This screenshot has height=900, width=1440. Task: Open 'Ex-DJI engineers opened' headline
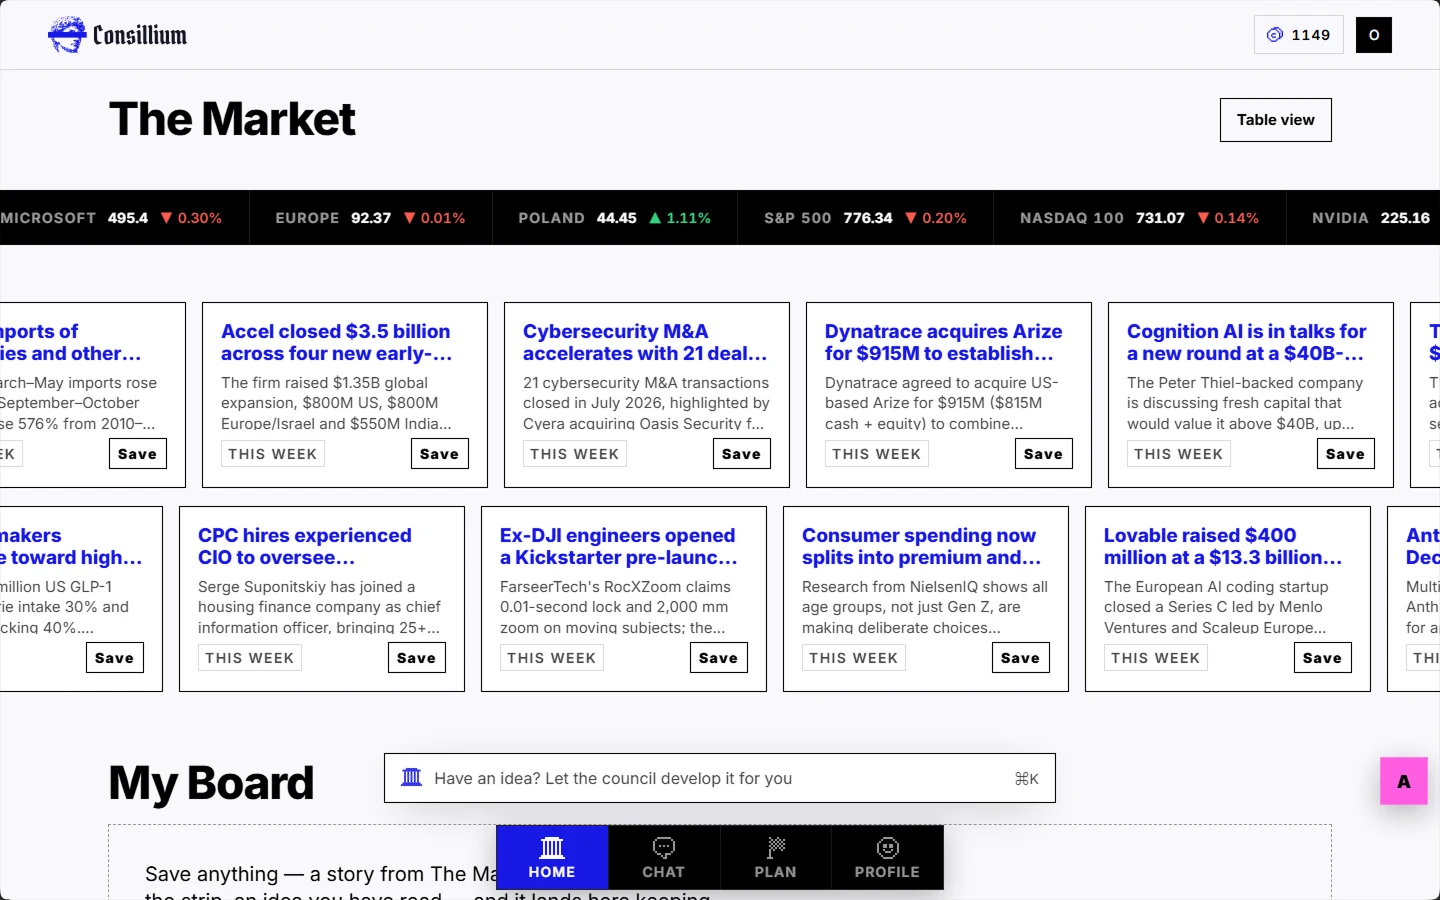[619, 546]
